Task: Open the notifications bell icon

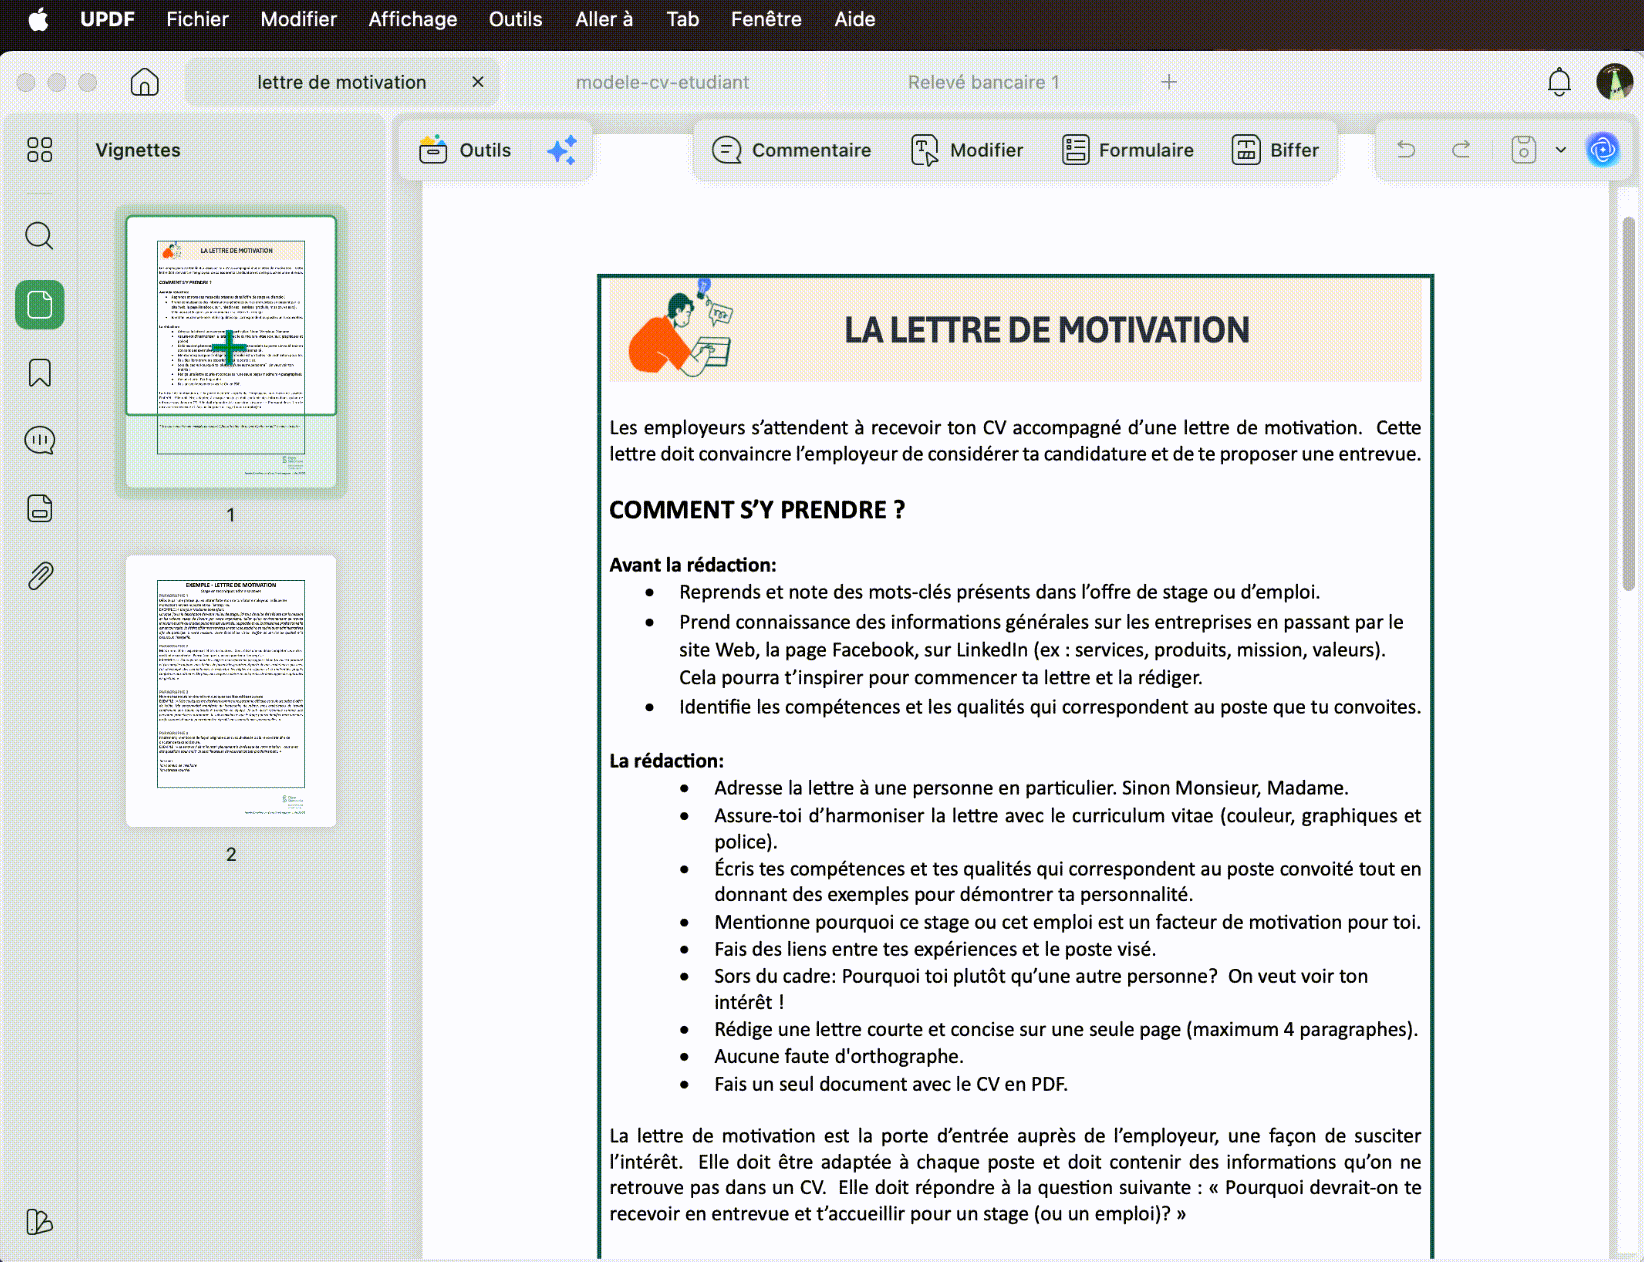Action: click(x=1559, y=82)
